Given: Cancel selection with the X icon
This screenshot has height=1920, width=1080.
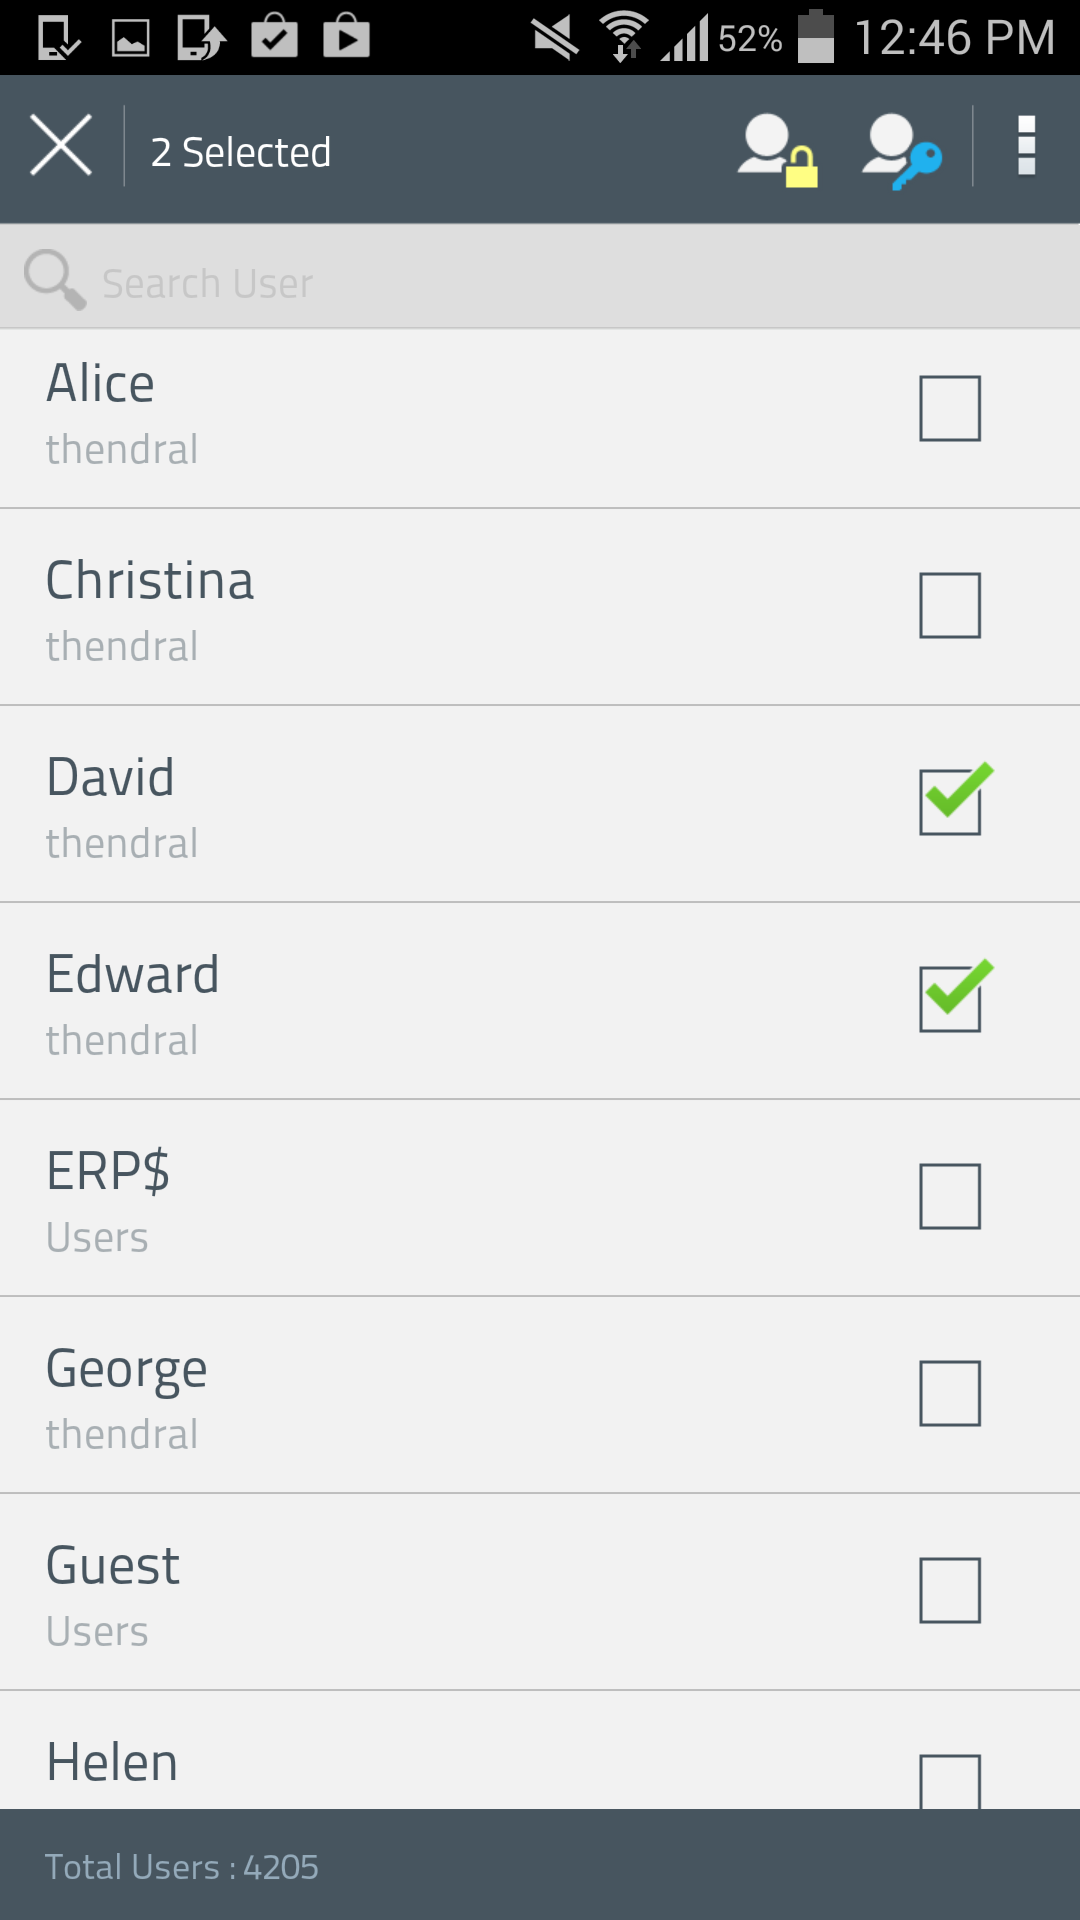Looking at the screenshot, I should (61, 146).
